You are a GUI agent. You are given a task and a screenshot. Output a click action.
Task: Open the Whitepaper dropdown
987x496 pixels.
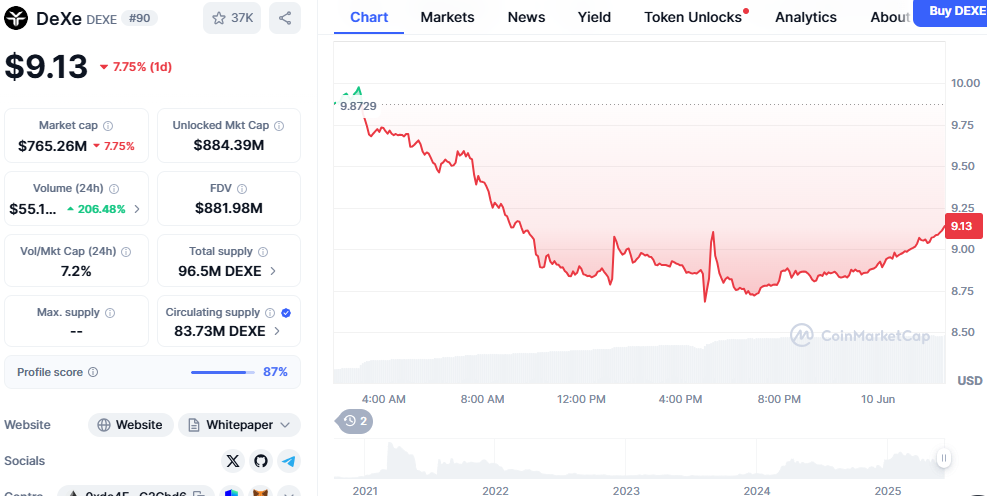click(239, 425)
